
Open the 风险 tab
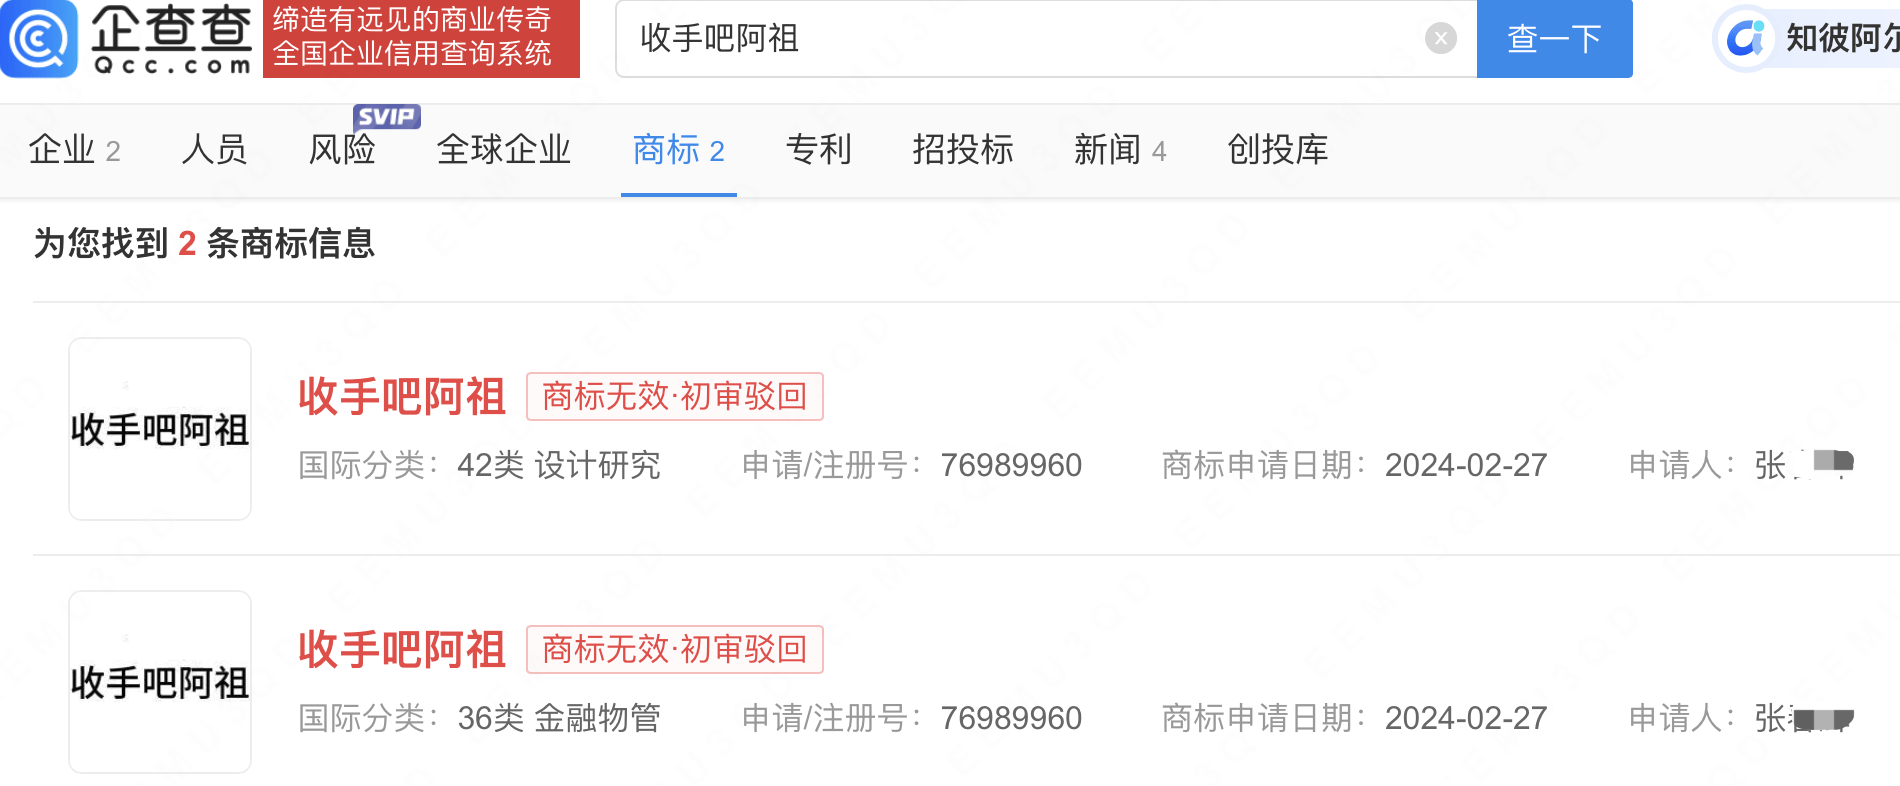click(x=342, y=150)
